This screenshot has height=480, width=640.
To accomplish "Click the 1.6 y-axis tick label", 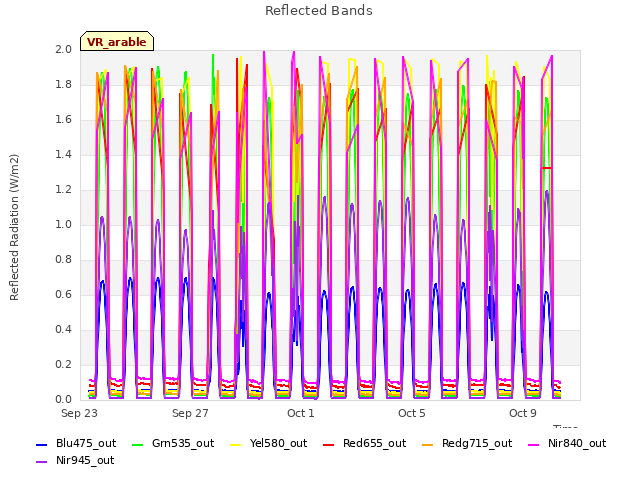I will pyautogui.click(x=63, y=120).
